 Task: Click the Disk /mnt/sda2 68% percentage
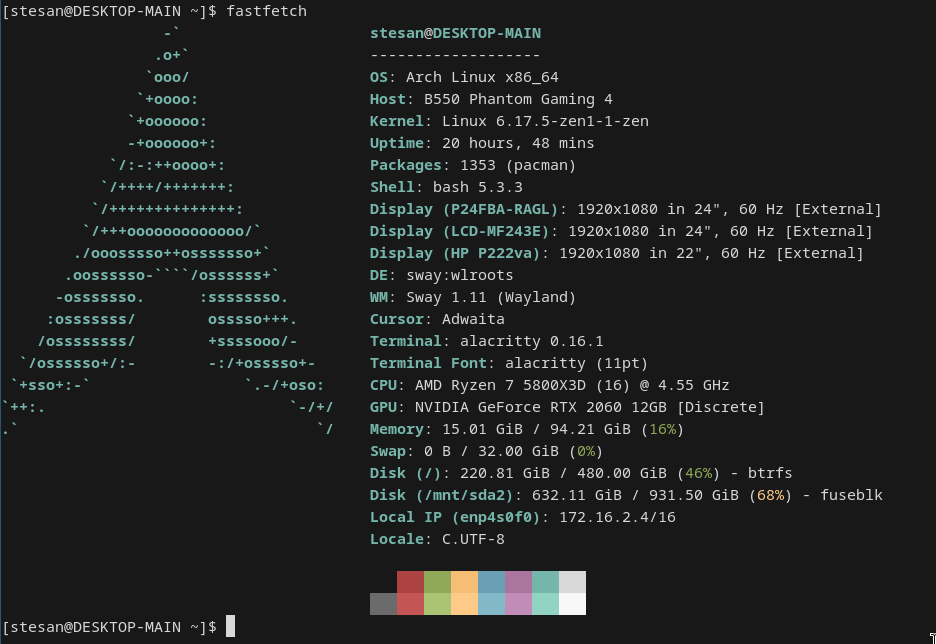click(x=770, y=495)
